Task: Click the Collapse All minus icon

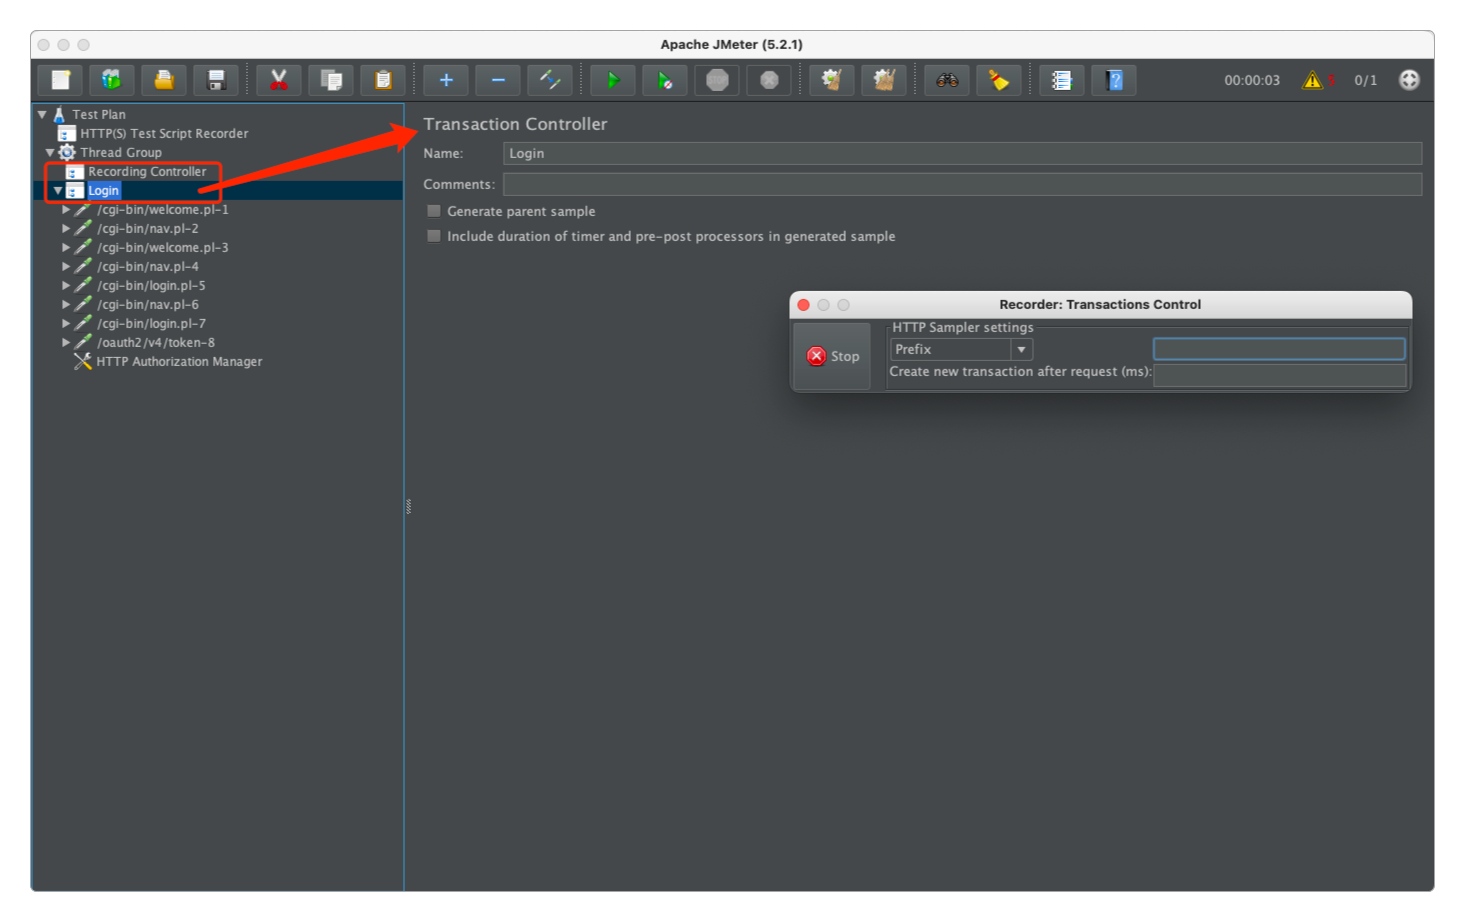Action: [498, 80]
